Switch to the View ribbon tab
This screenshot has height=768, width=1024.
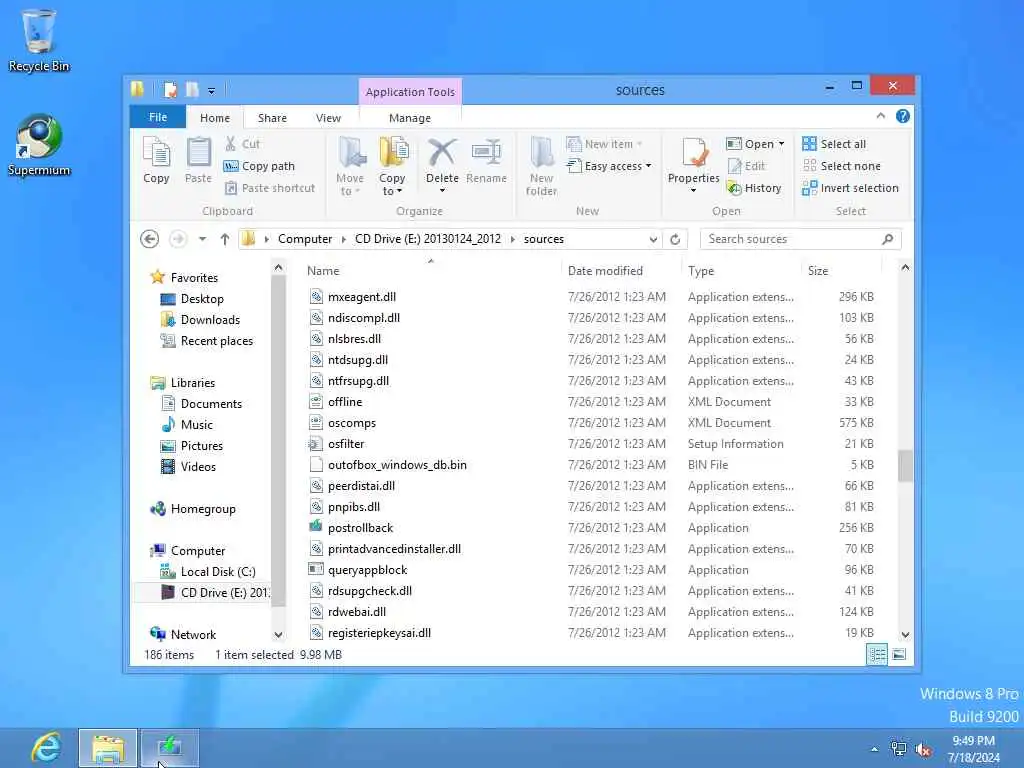[x=328, y=118]
